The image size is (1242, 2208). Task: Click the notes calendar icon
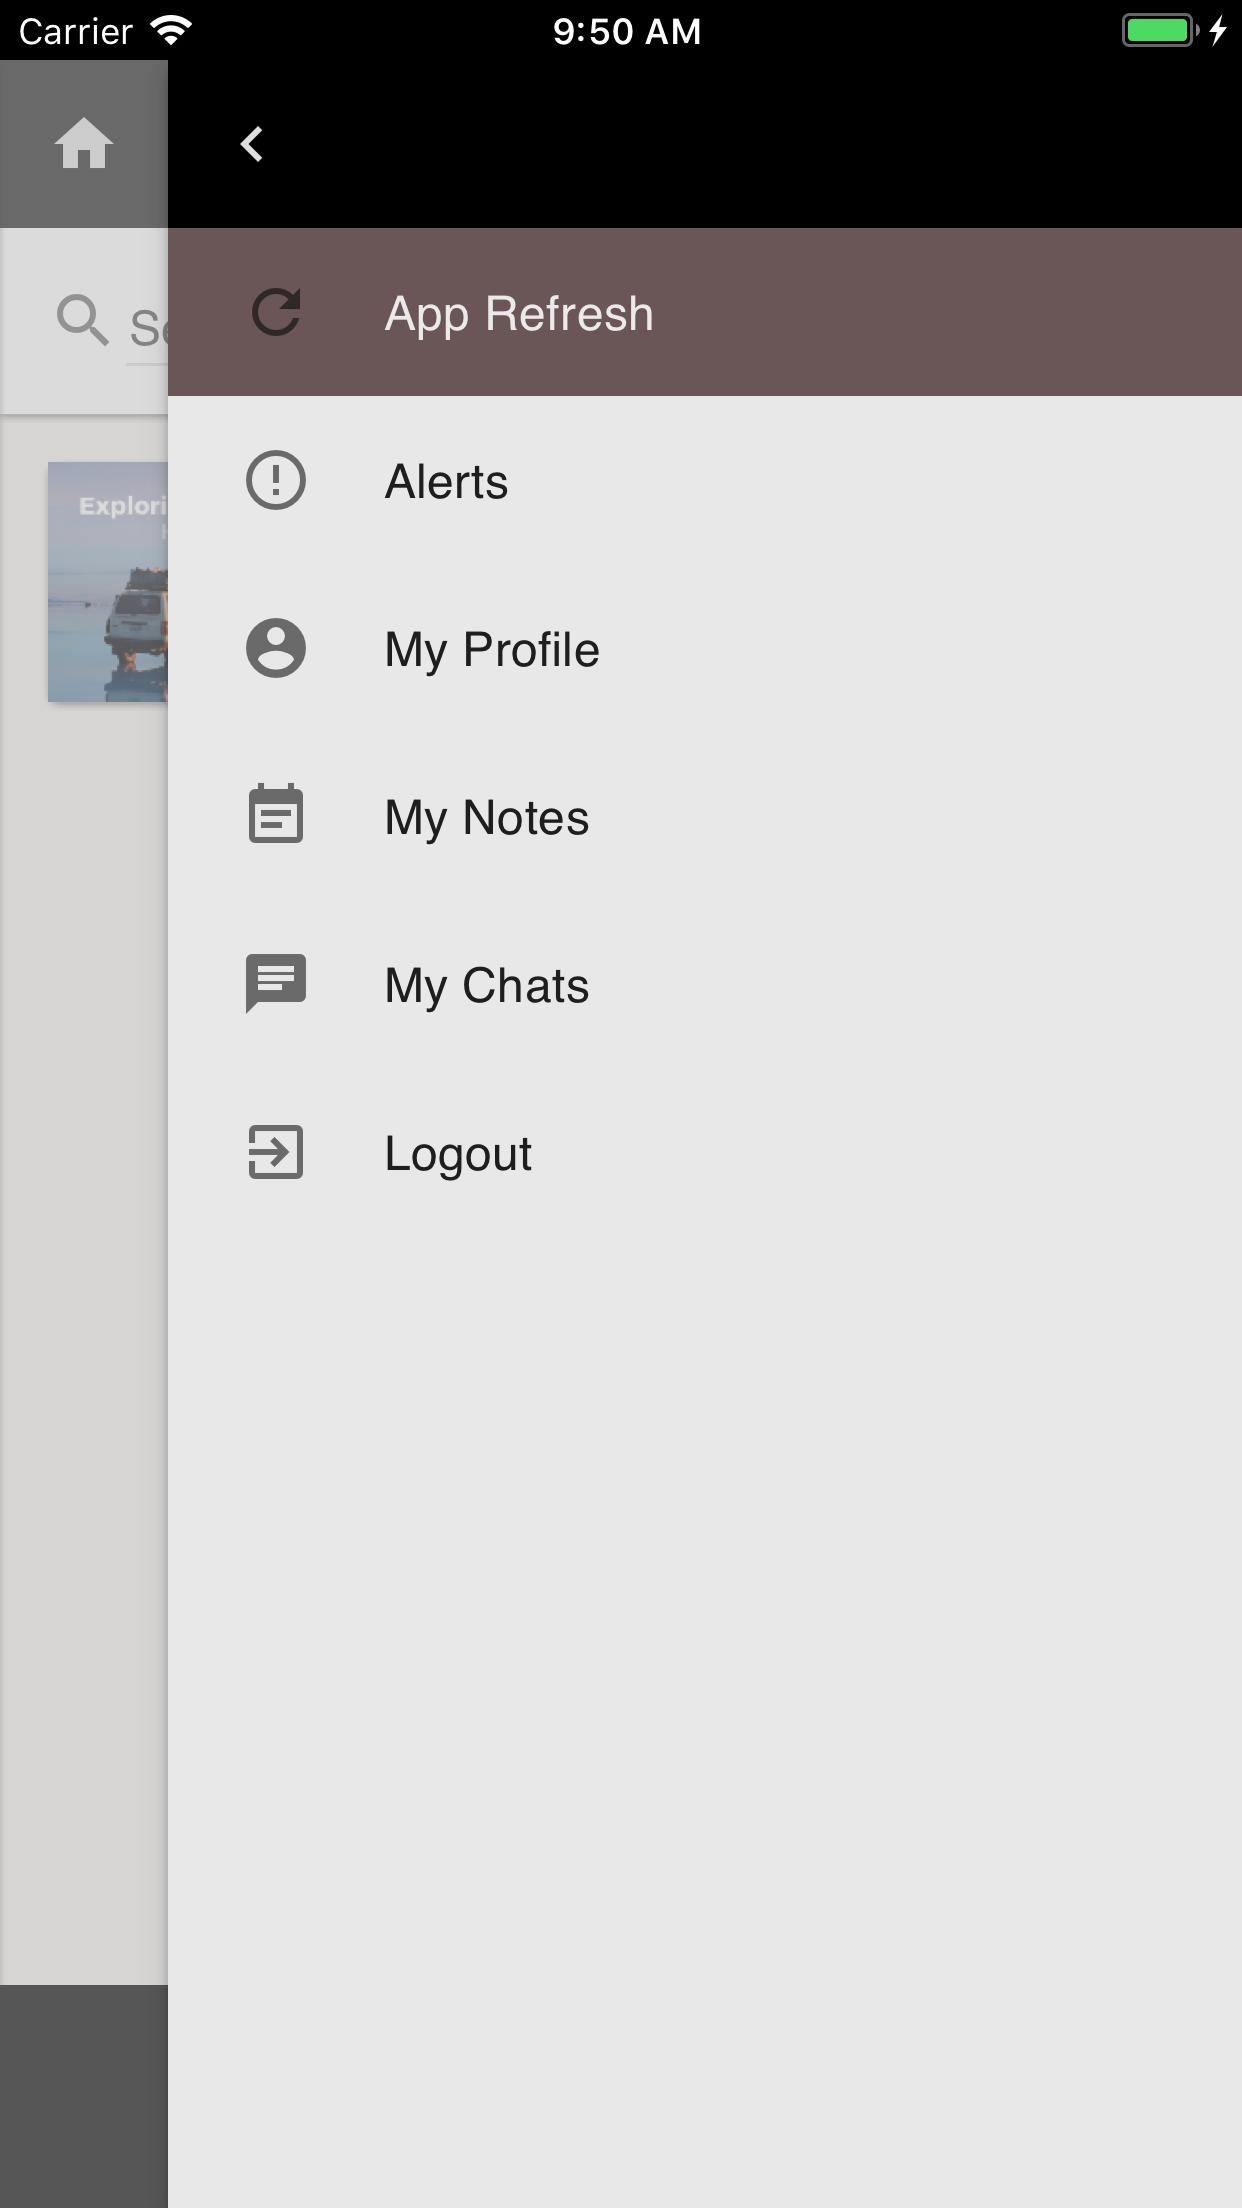[276, 815]
